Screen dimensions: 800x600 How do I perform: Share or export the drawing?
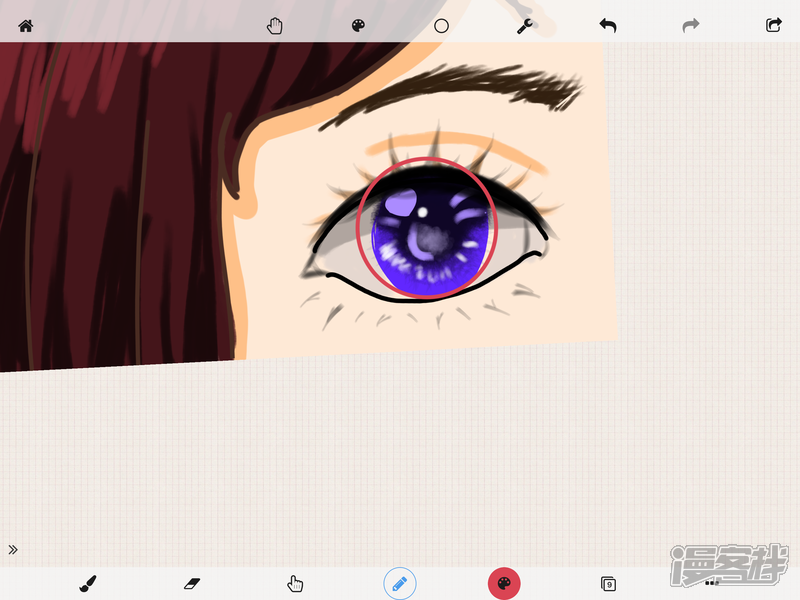click(773, 26)
